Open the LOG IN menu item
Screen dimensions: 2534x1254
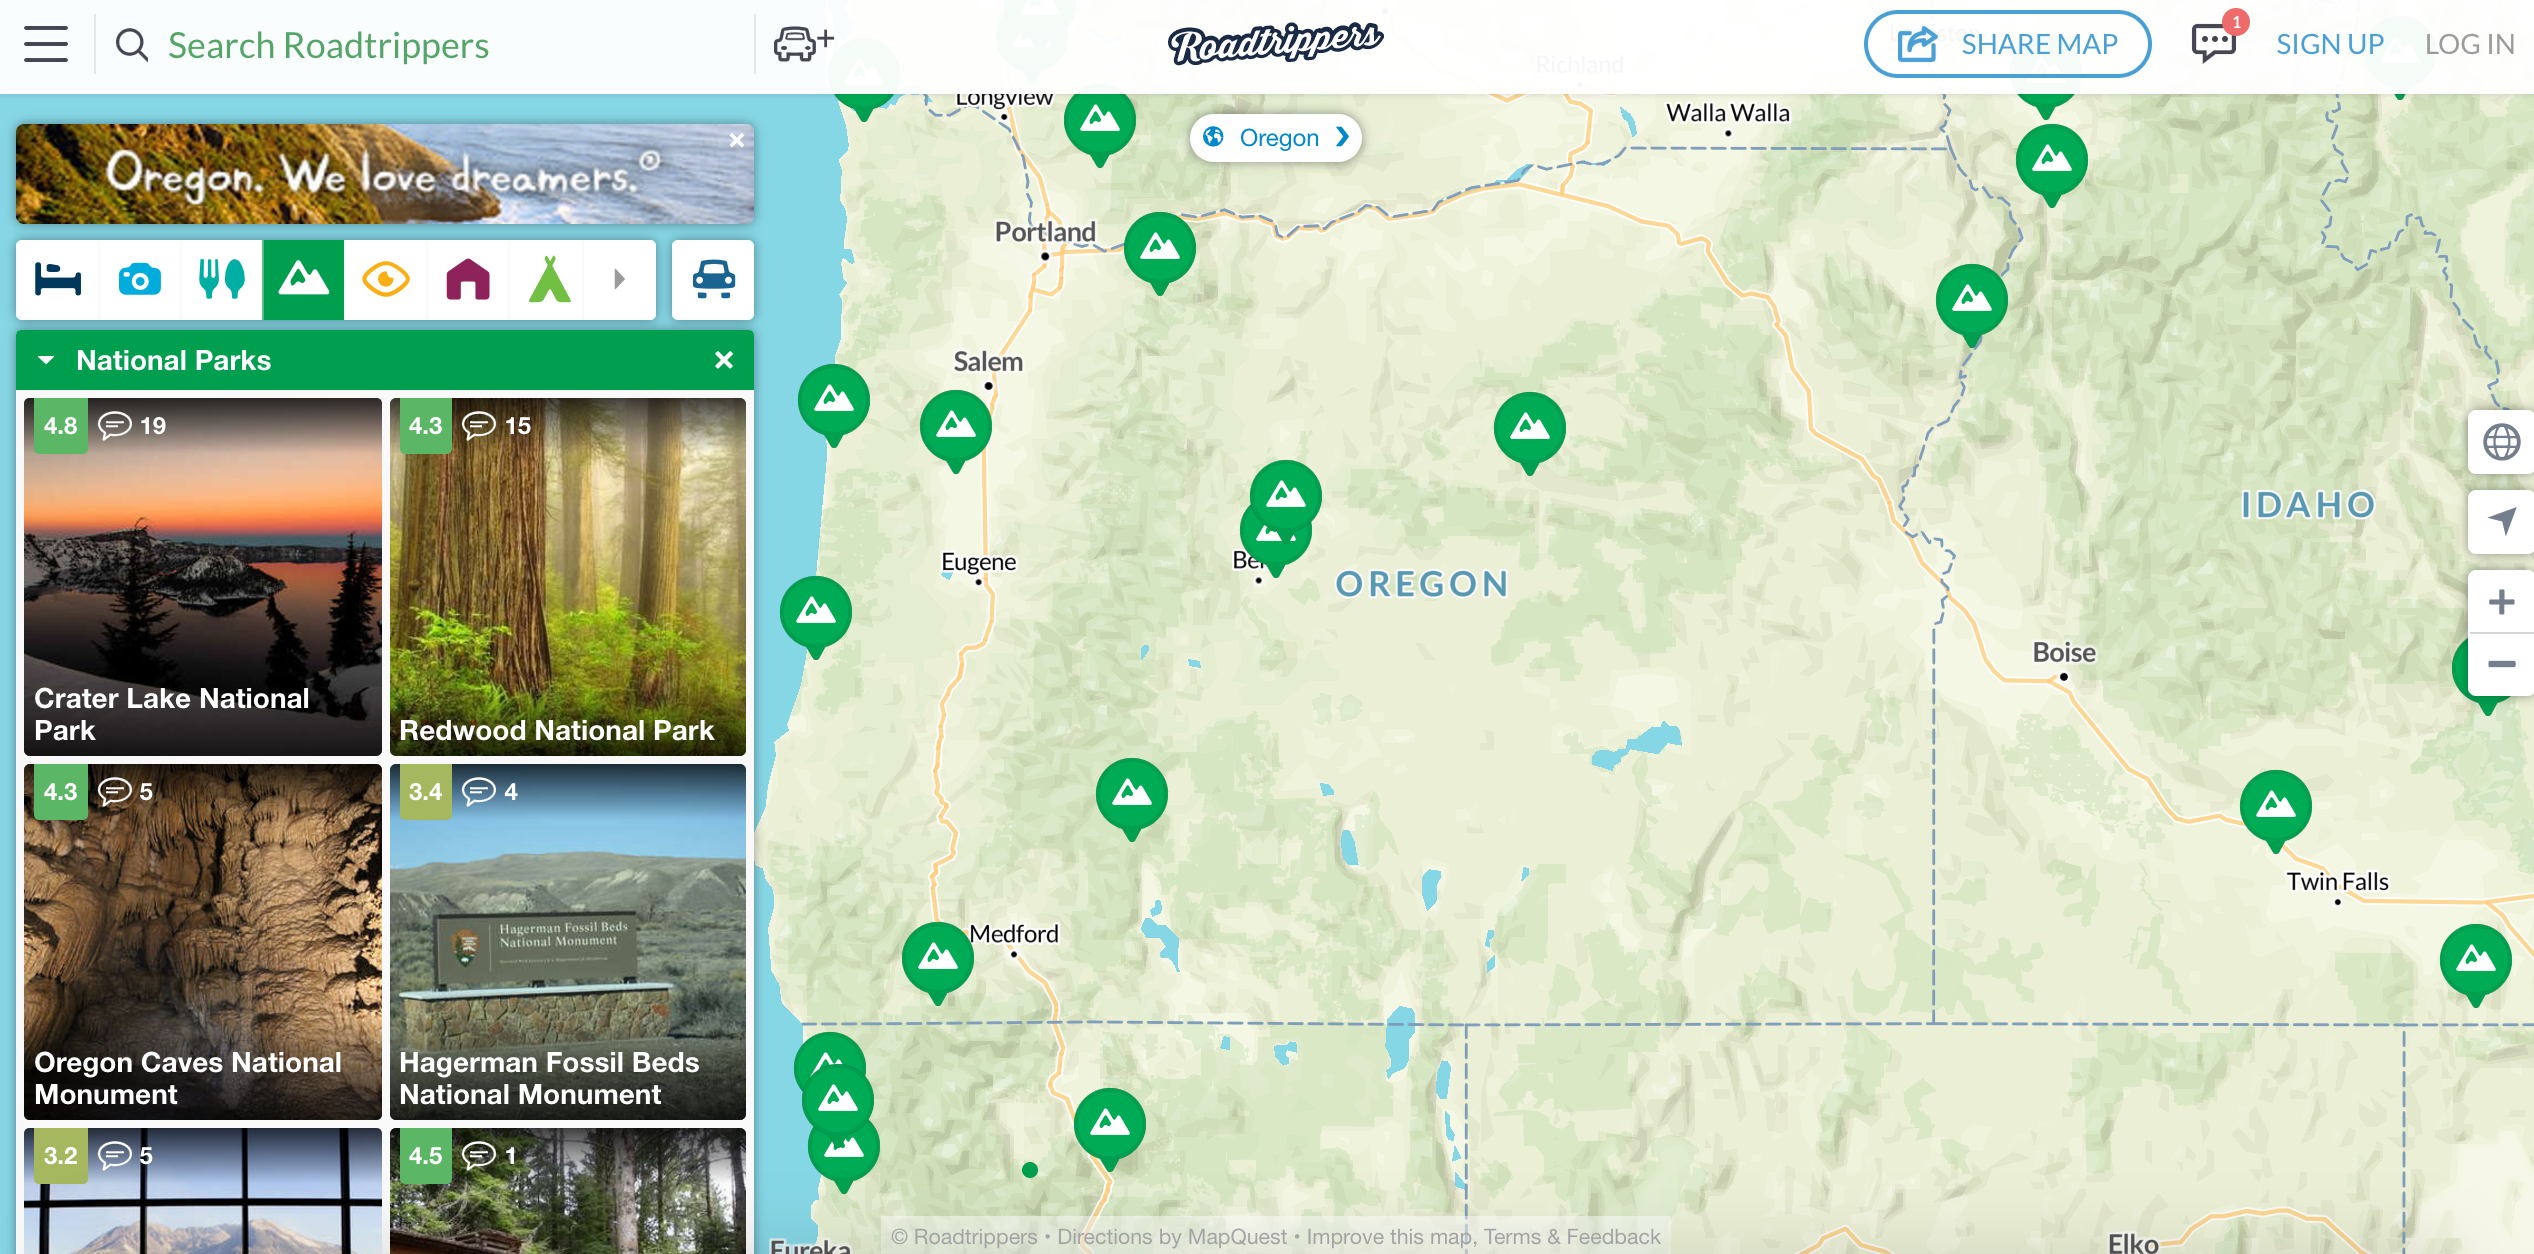click(x=2469, y=44)
